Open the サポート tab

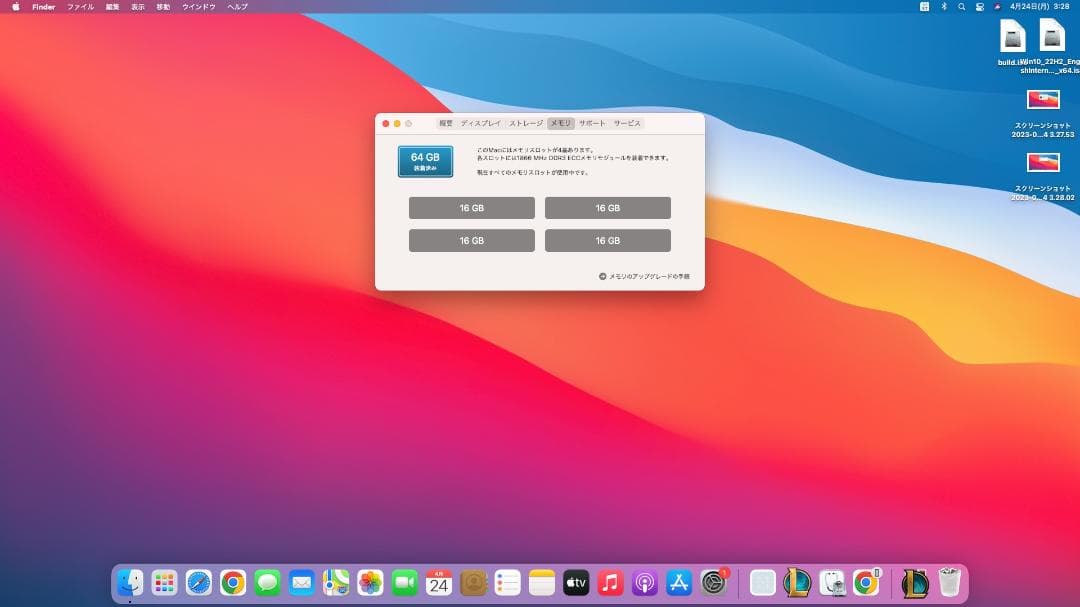pos(592,123)
